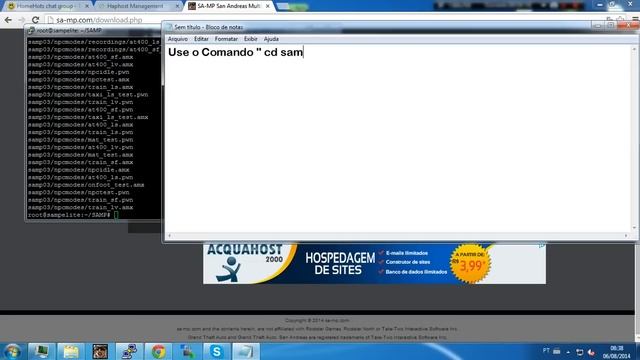The height and width of the screenshot is (360, 640).
Task: Open the Ajuda menu in Notepad
Action: (x=271, y=39)
